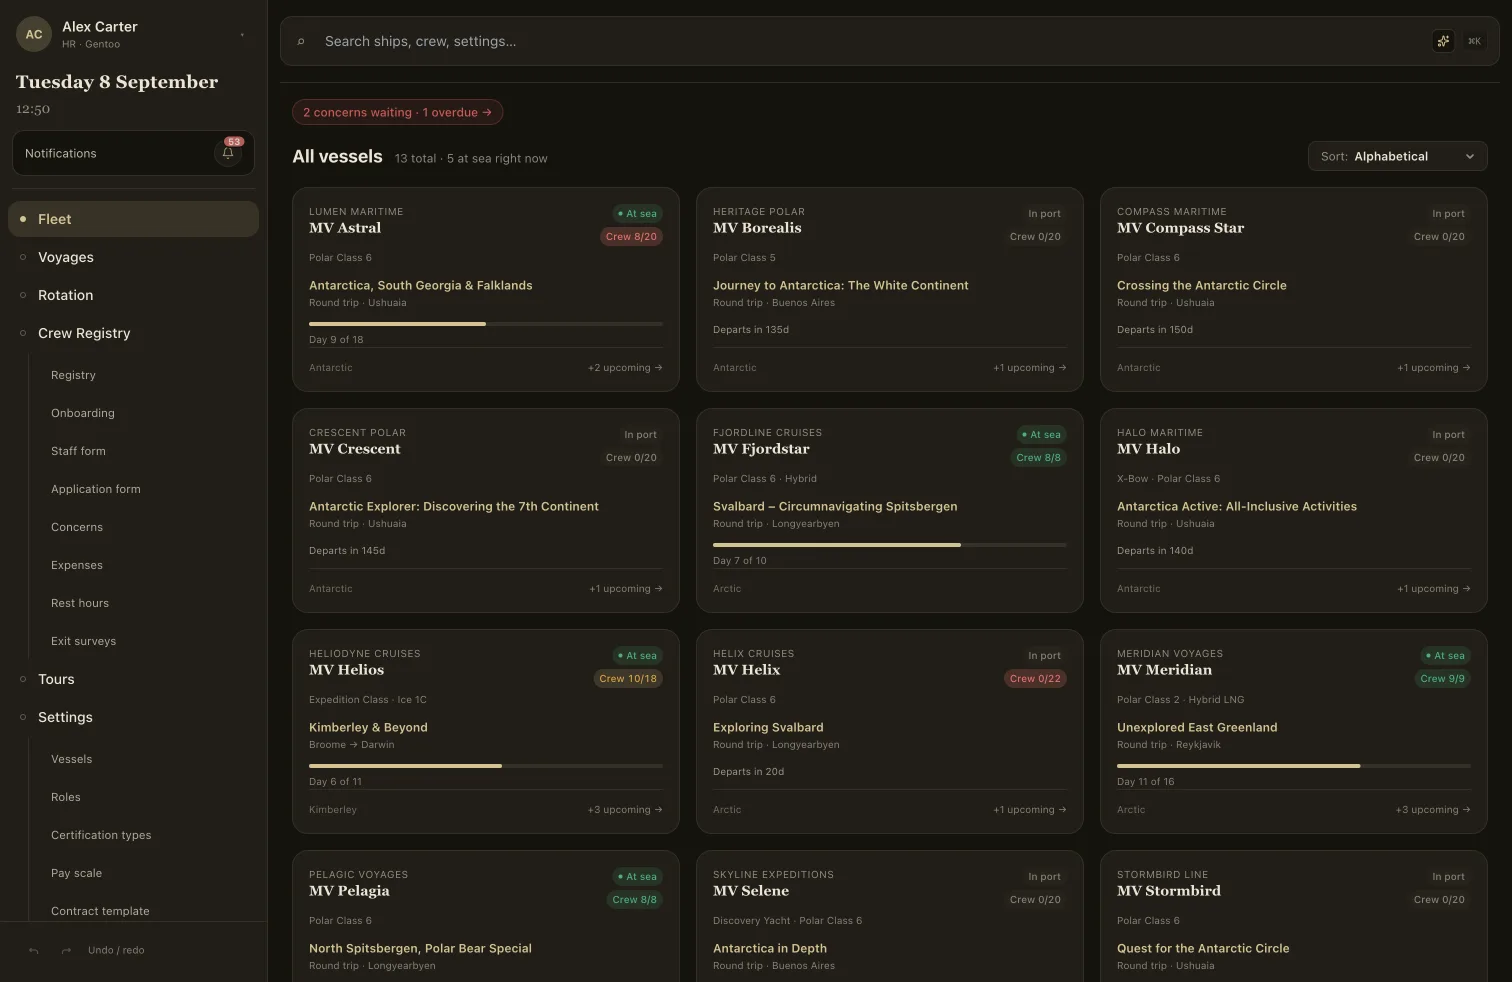
Task: Click the undo arrow icon
Action: pyautogui.click(x=34, y=951)
